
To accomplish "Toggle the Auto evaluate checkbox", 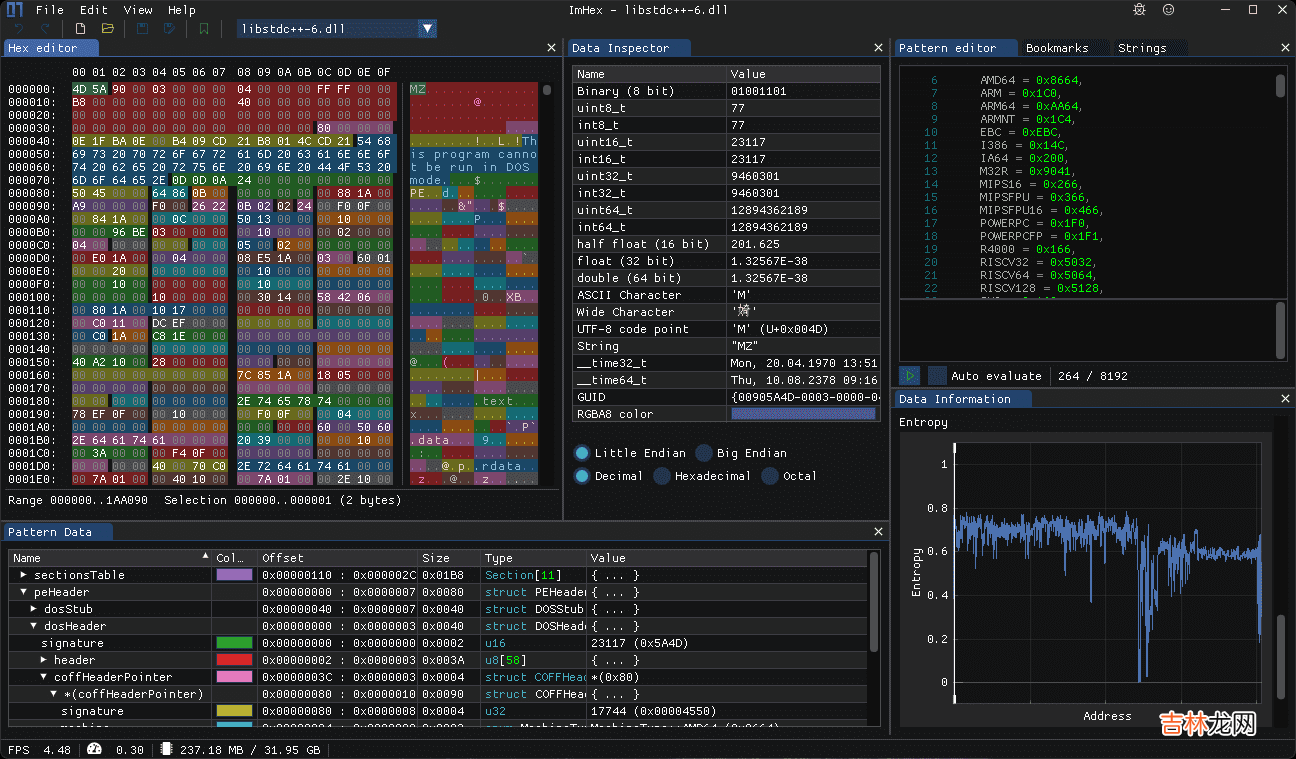I will [x=937, y=376].
